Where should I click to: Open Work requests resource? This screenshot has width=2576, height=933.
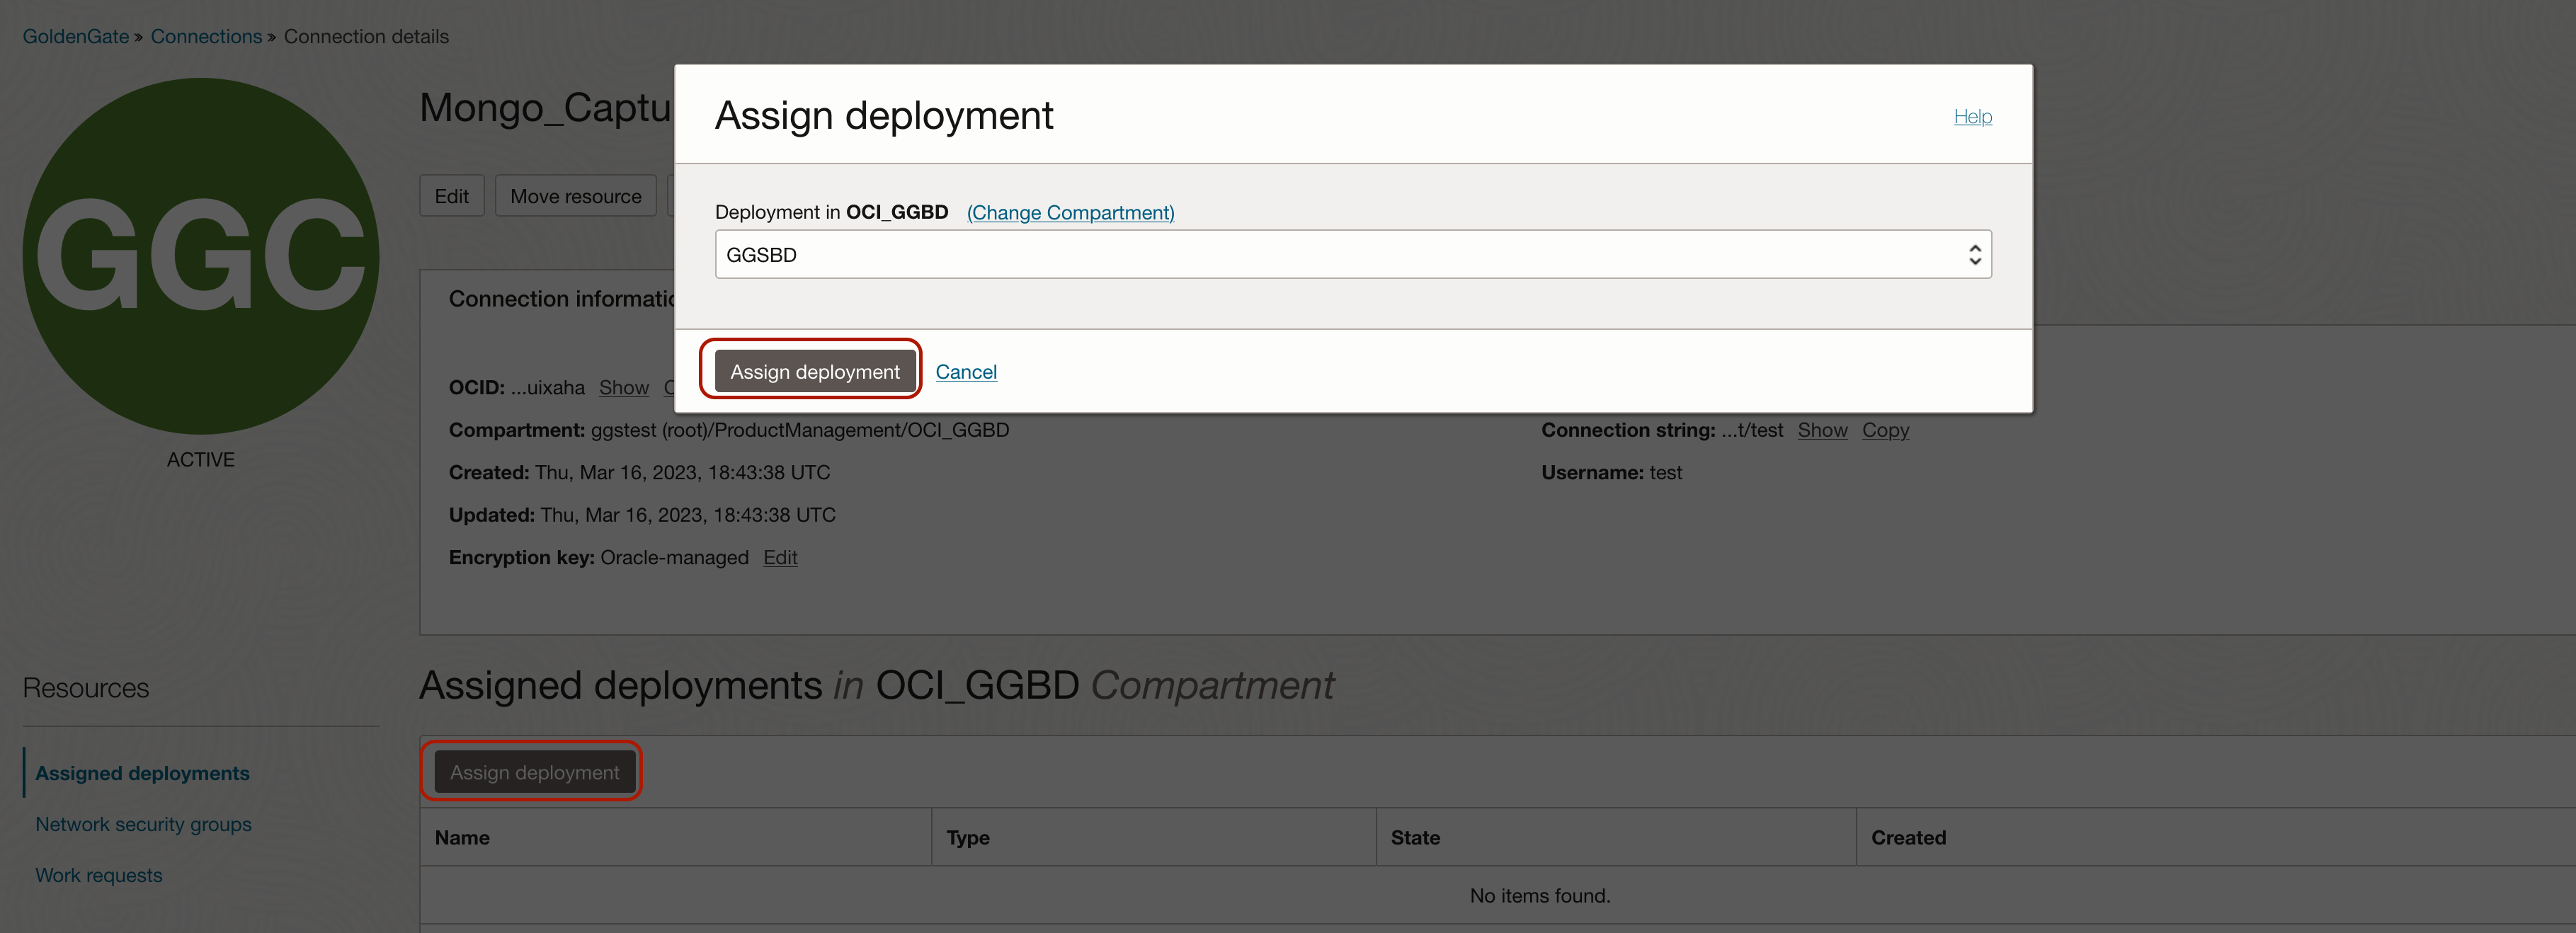(98, 875)
